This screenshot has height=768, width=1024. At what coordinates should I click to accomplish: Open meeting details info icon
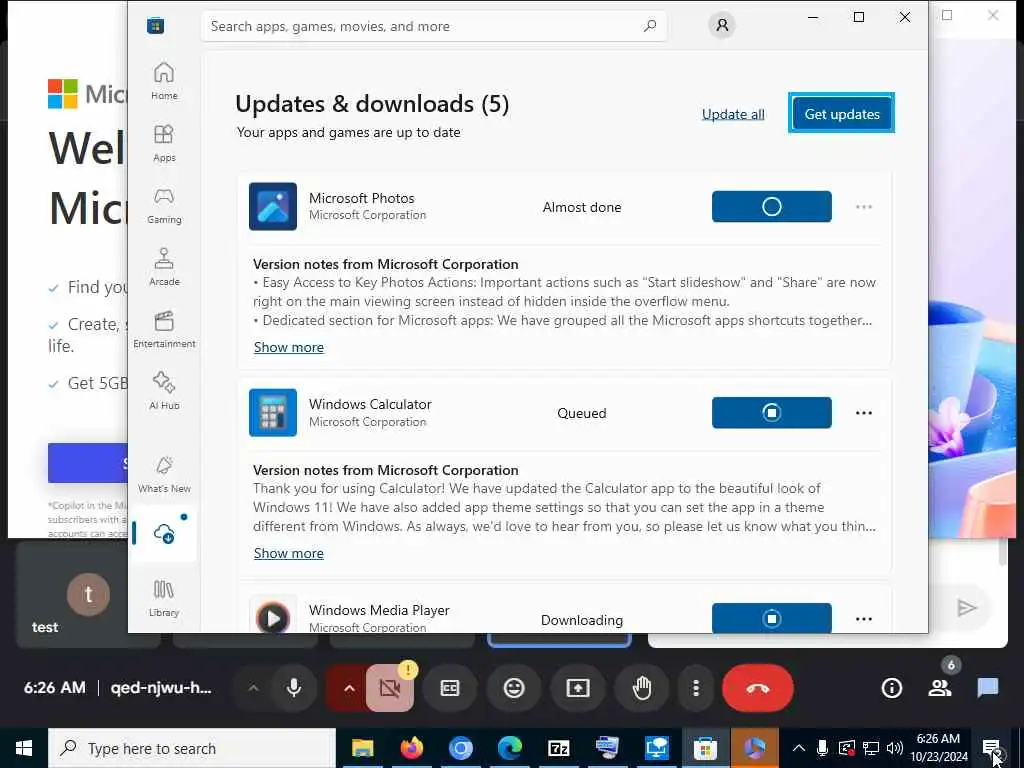(x=891, y=688)
